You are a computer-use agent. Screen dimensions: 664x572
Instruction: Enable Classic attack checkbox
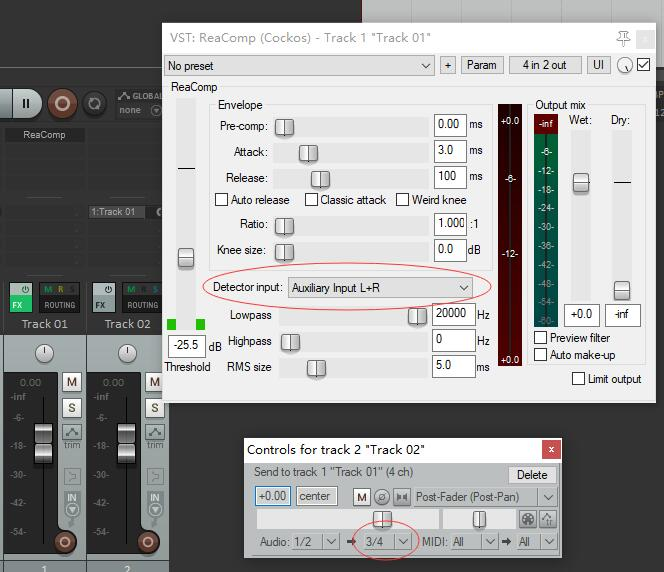tap(311, 200)
